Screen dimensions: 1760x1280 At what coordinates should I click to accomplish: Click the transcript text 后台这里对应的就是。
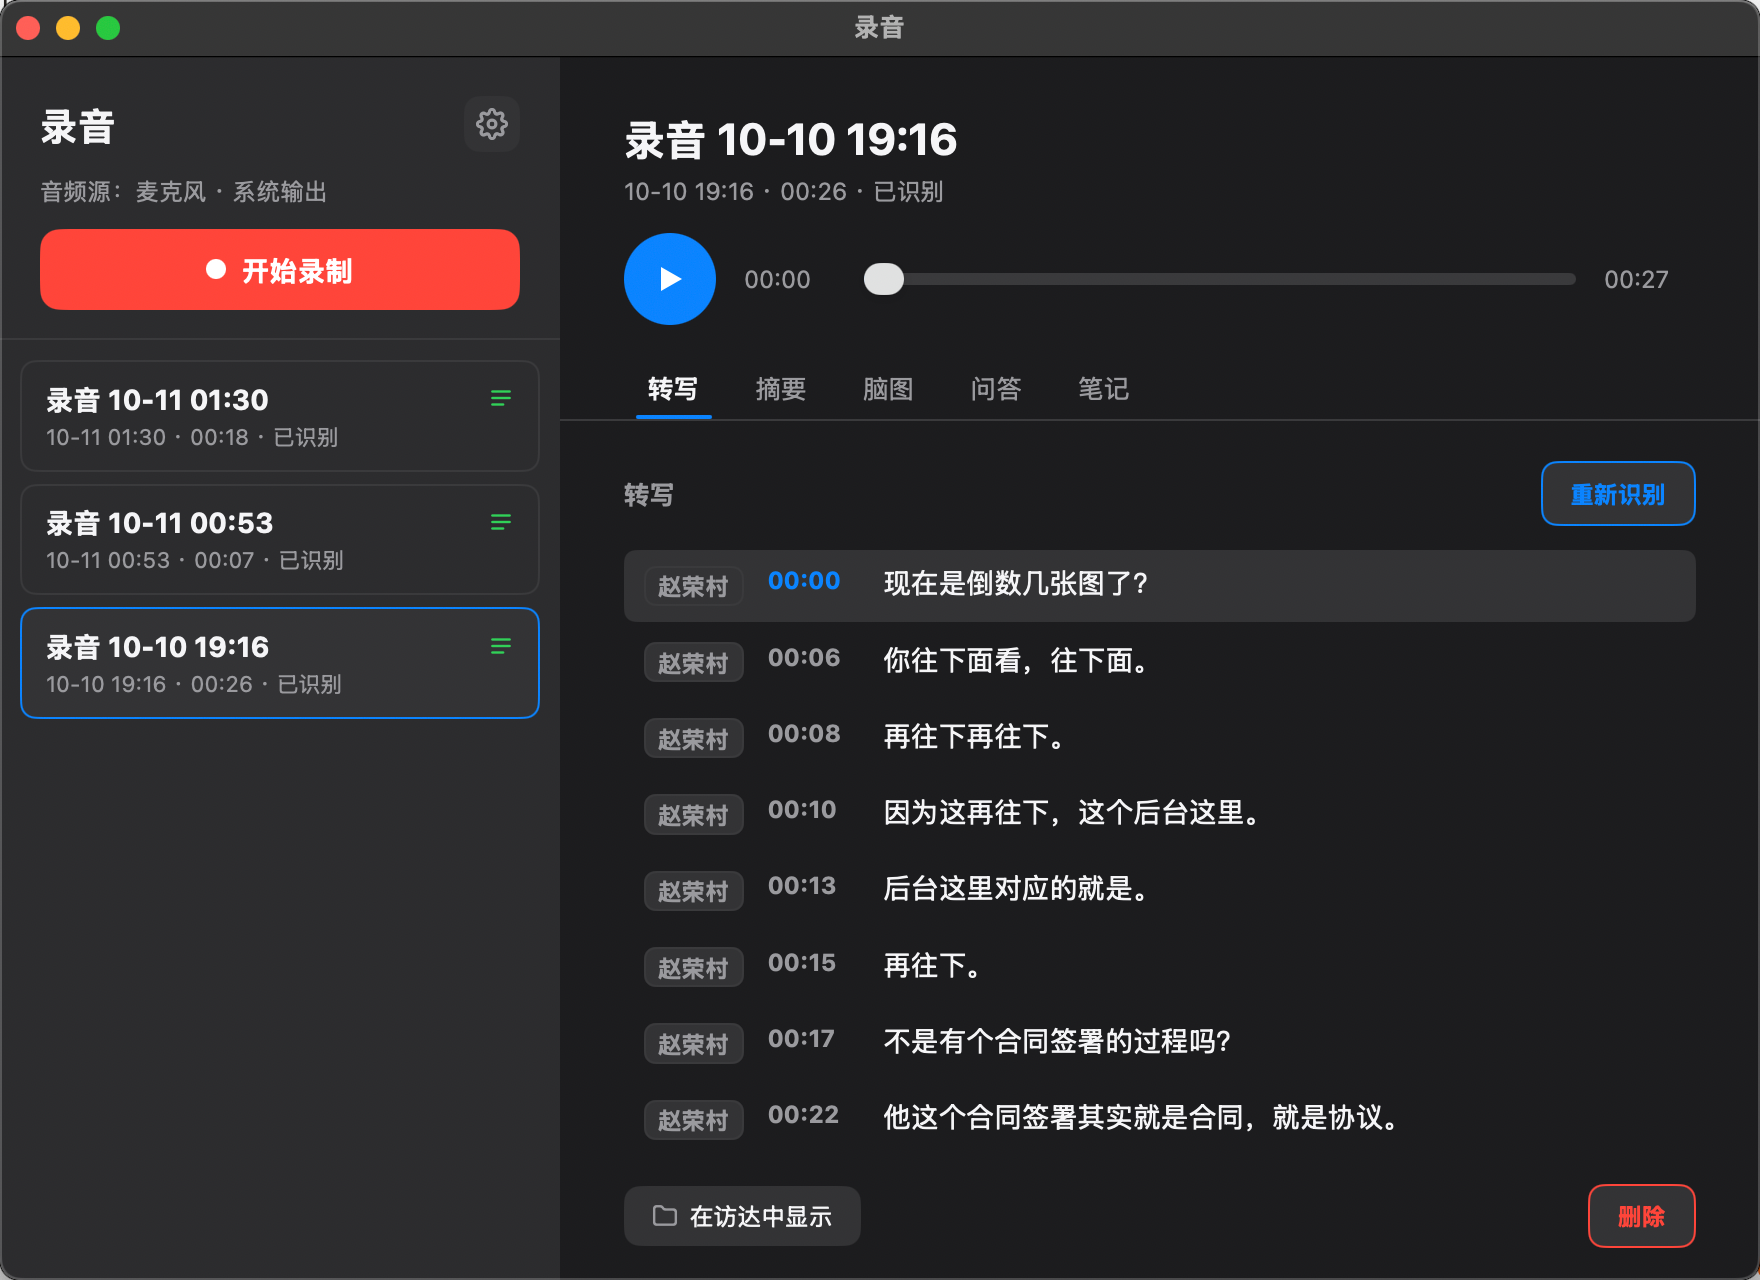[x=1016, y=889]
